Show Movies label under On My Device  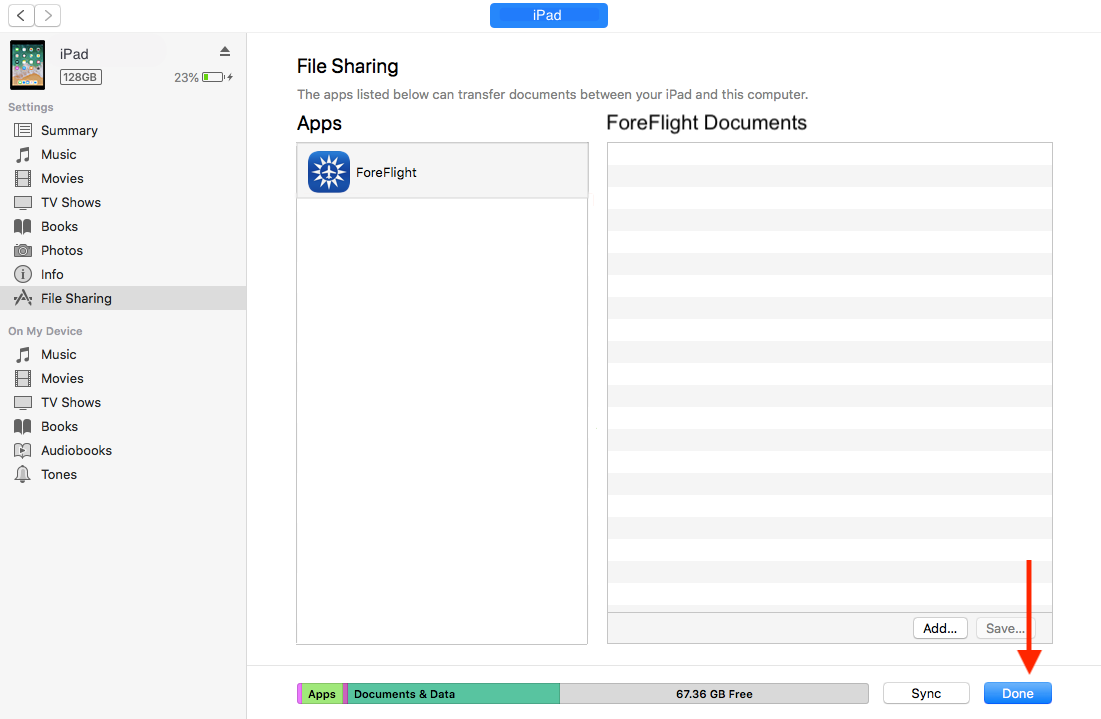click(x=62, y=378)
